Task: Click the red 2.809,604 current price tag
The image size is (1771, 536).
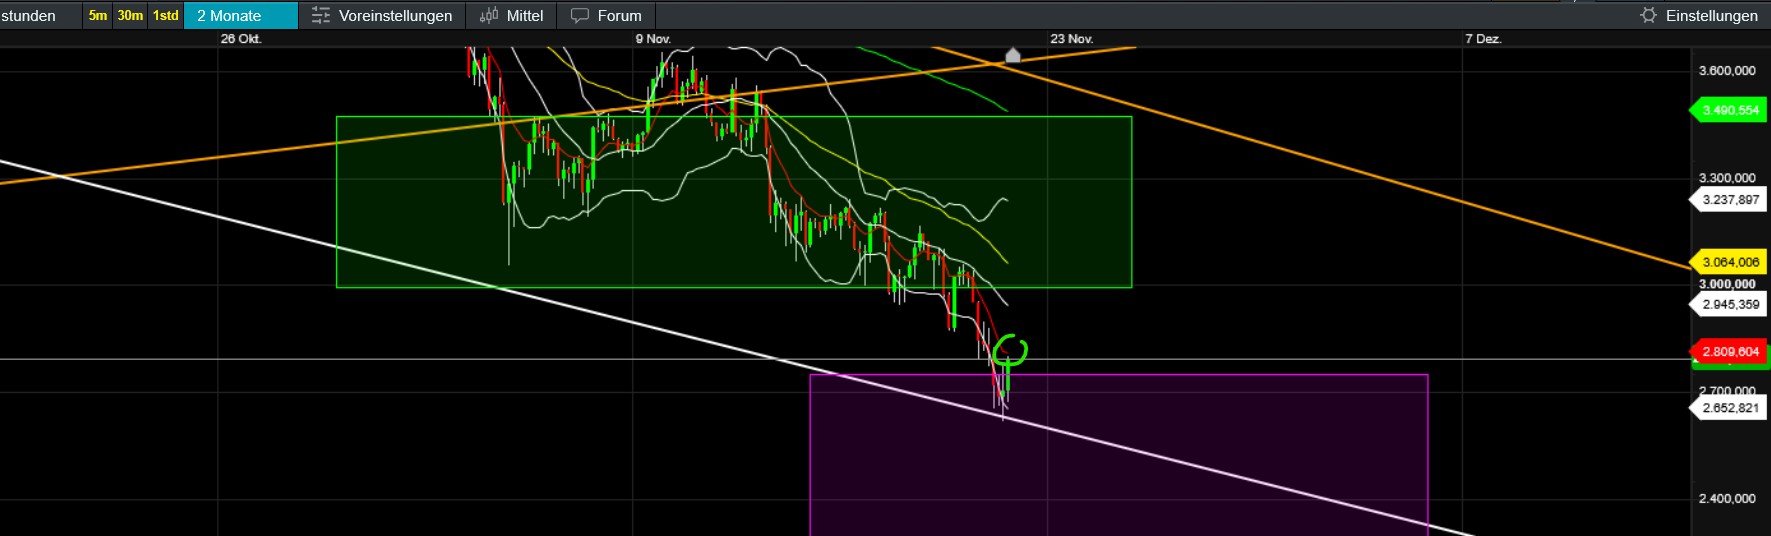Action: point(1730,352)
